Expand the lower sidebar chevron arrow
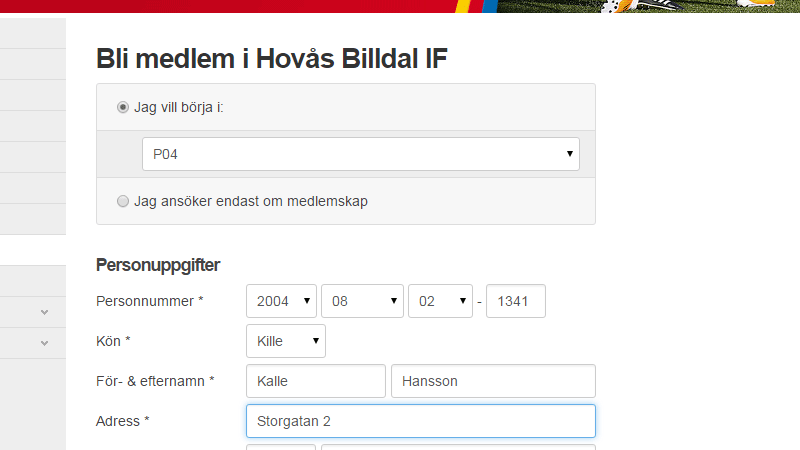Image resolution: width=800 pixels, height=450 pixels. pyautogui.click(x=44, y=343)
